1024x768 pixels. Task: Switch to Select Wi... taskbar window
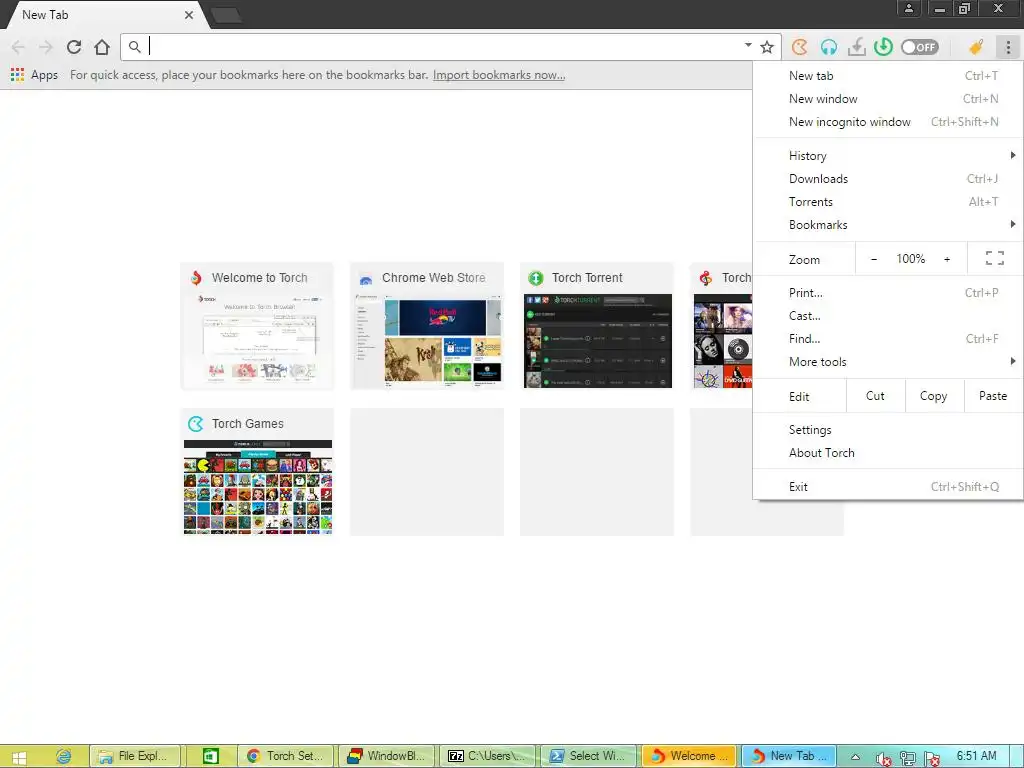pyautogui.click(x=588, y=756)
